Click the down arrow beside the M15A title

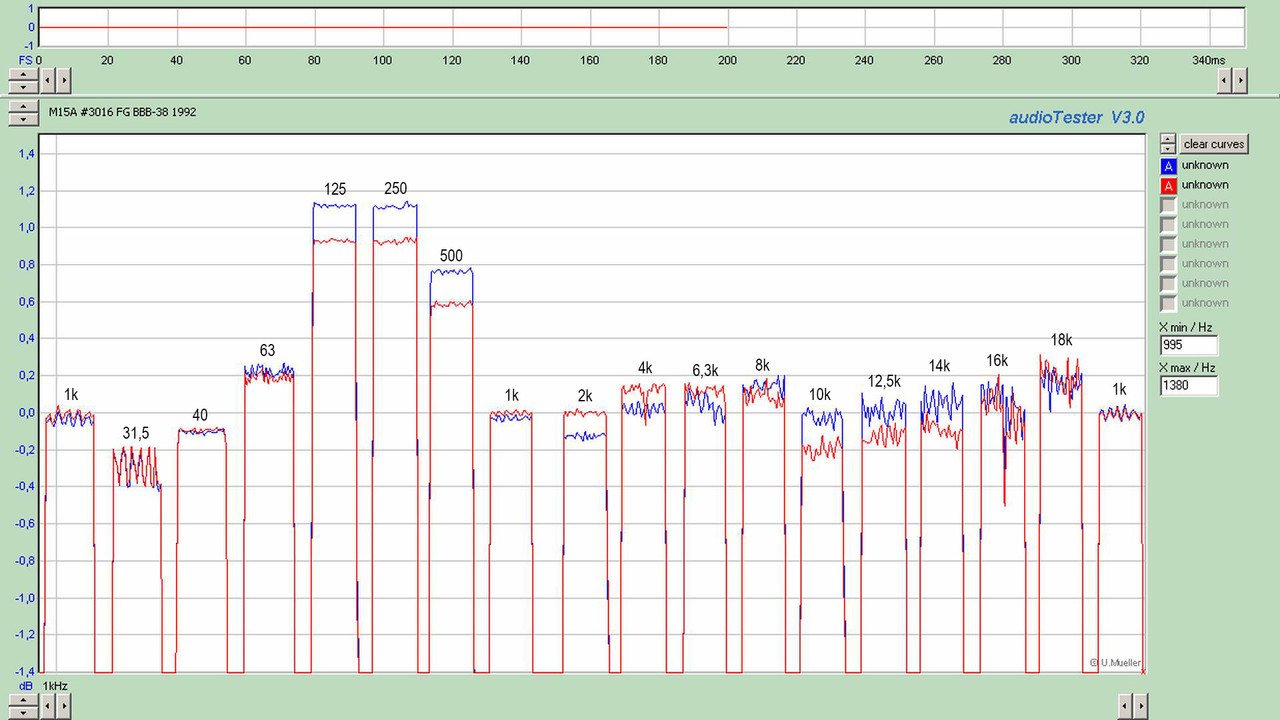pos(23,119)
